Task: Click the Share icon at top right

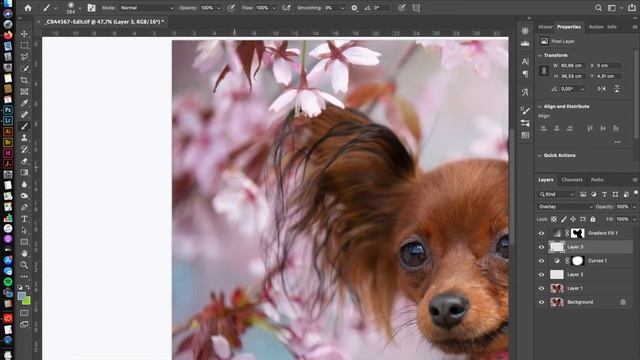Action: (x=632, y=8)
